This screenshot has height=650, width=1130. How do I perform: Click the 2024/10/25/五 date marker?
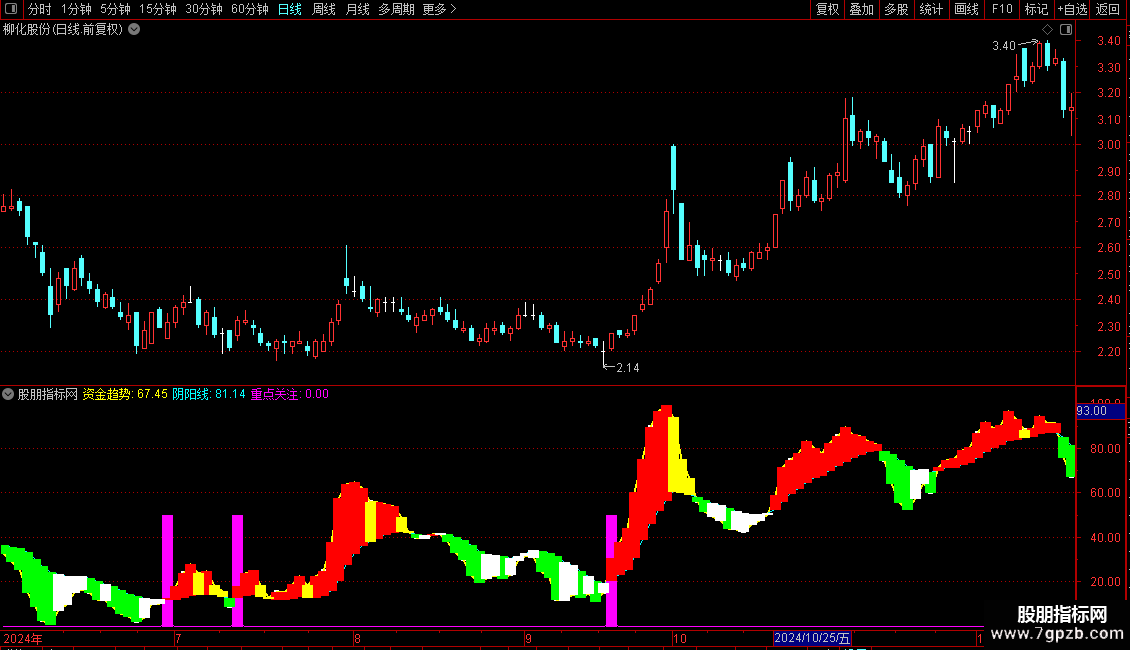tap(812, 638)
